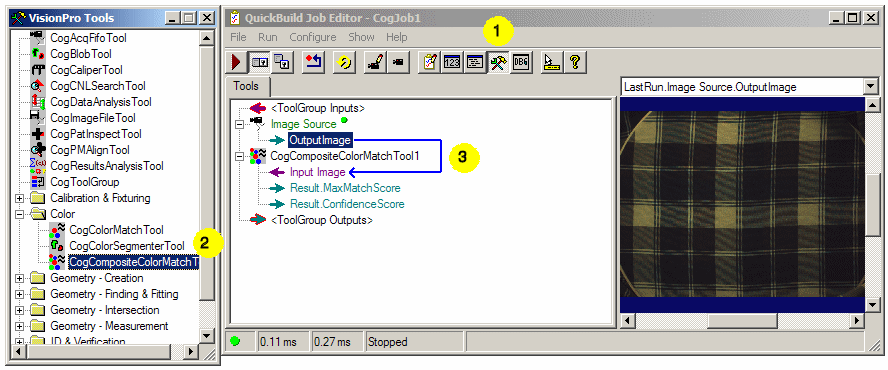Select CogBlobTool in the tools list
This screenshot has height=370, width=888.
(x=81, y=54)
